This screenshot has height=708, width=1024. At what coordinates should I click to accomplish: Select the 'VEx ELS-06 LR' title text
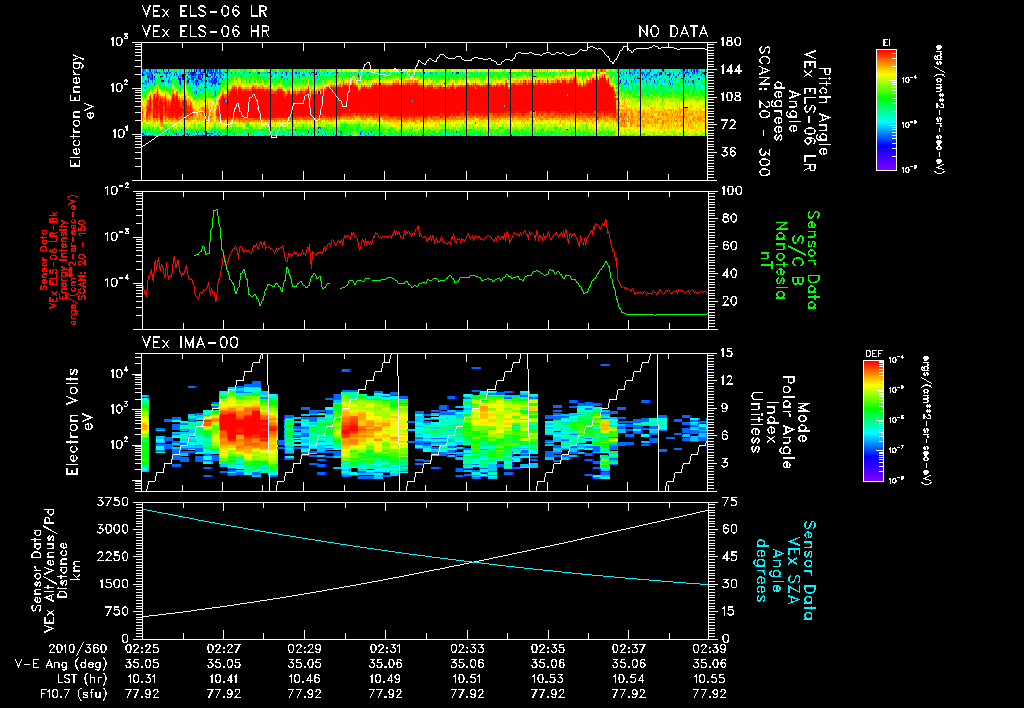204,12
